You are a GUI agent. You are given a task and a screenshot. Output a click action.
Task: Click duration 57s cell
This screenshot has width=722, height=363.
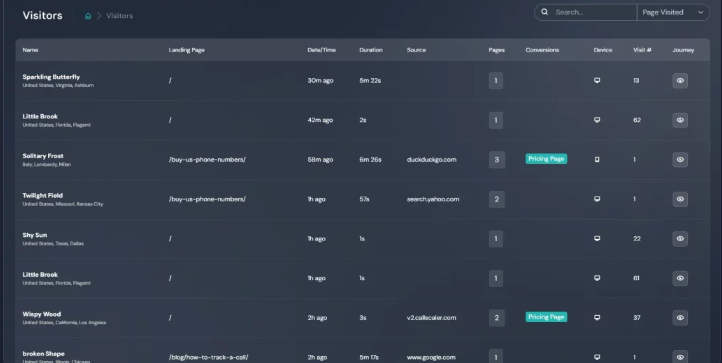364,199
